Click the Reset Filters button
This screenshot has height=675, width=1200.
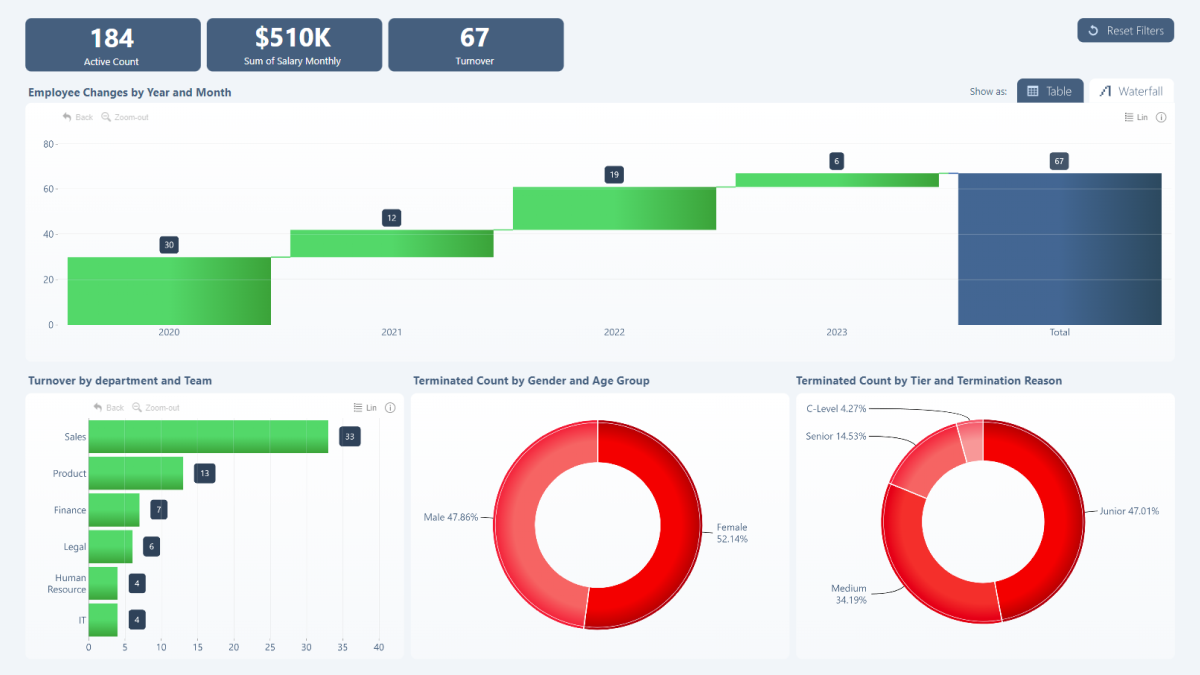pyautogui.click(x=1125, y=31)
